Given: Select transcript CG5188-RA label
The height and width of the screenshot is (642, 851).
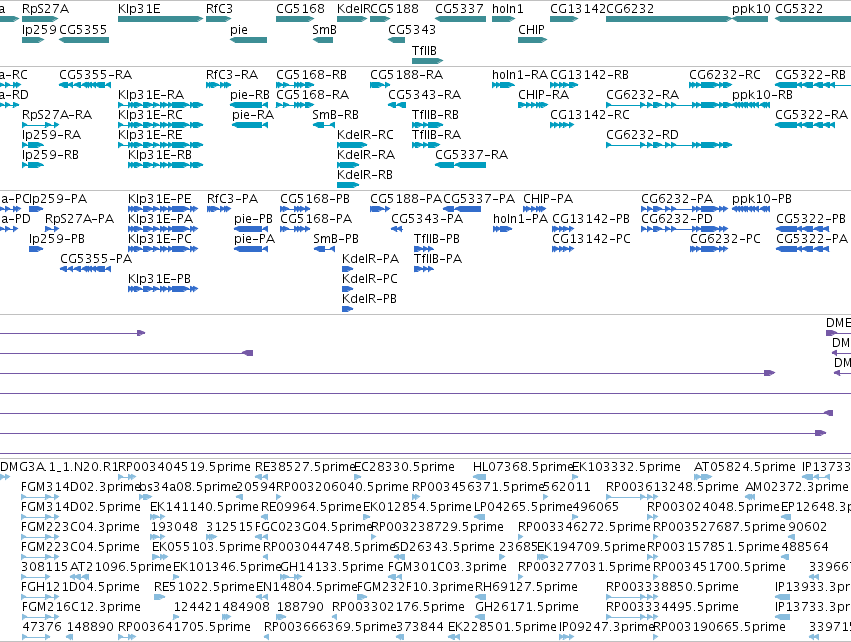Looking at the screenshot, I should (x=407, y=74).
